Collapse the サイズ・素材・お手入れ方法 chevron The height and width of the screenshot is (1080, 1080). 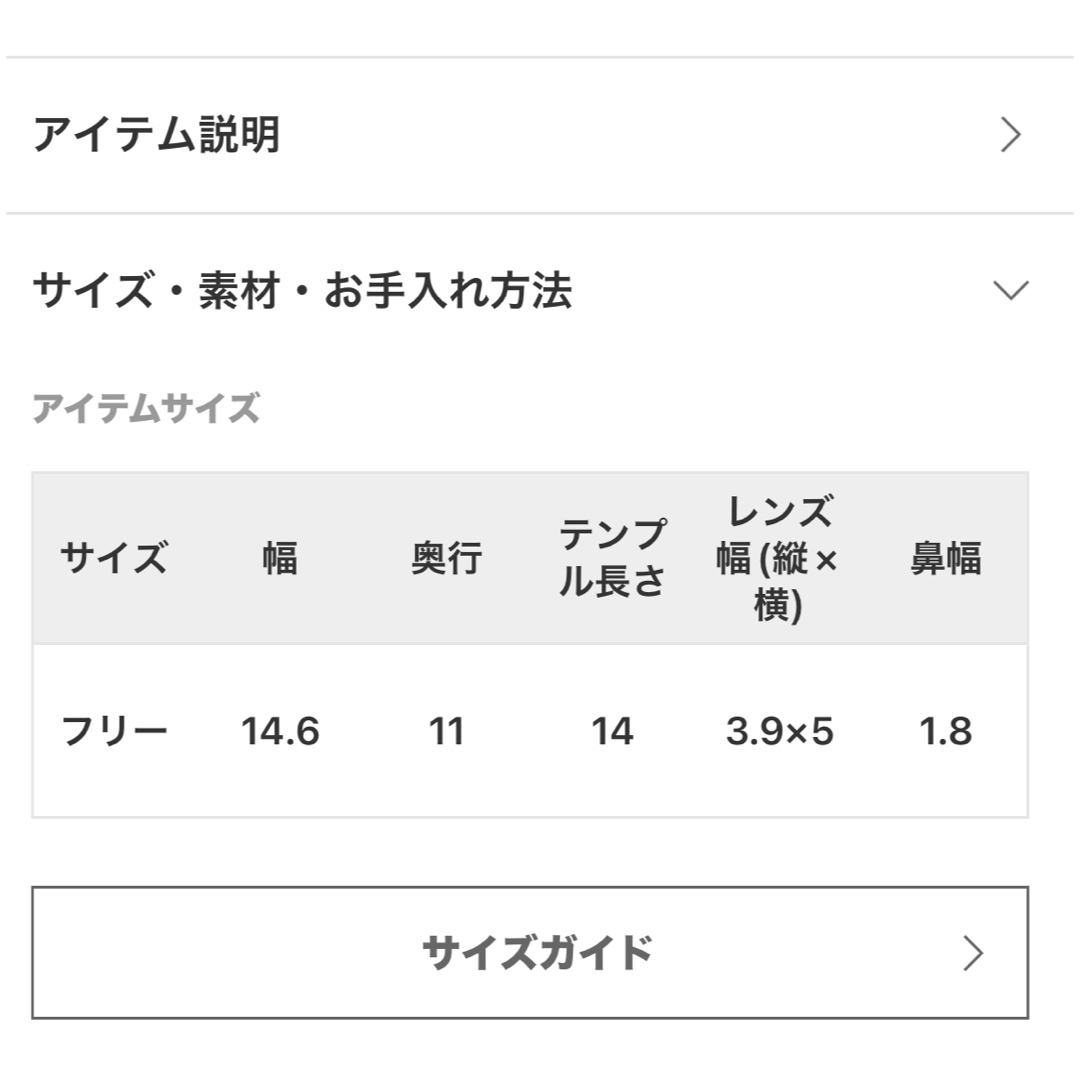1010,290
